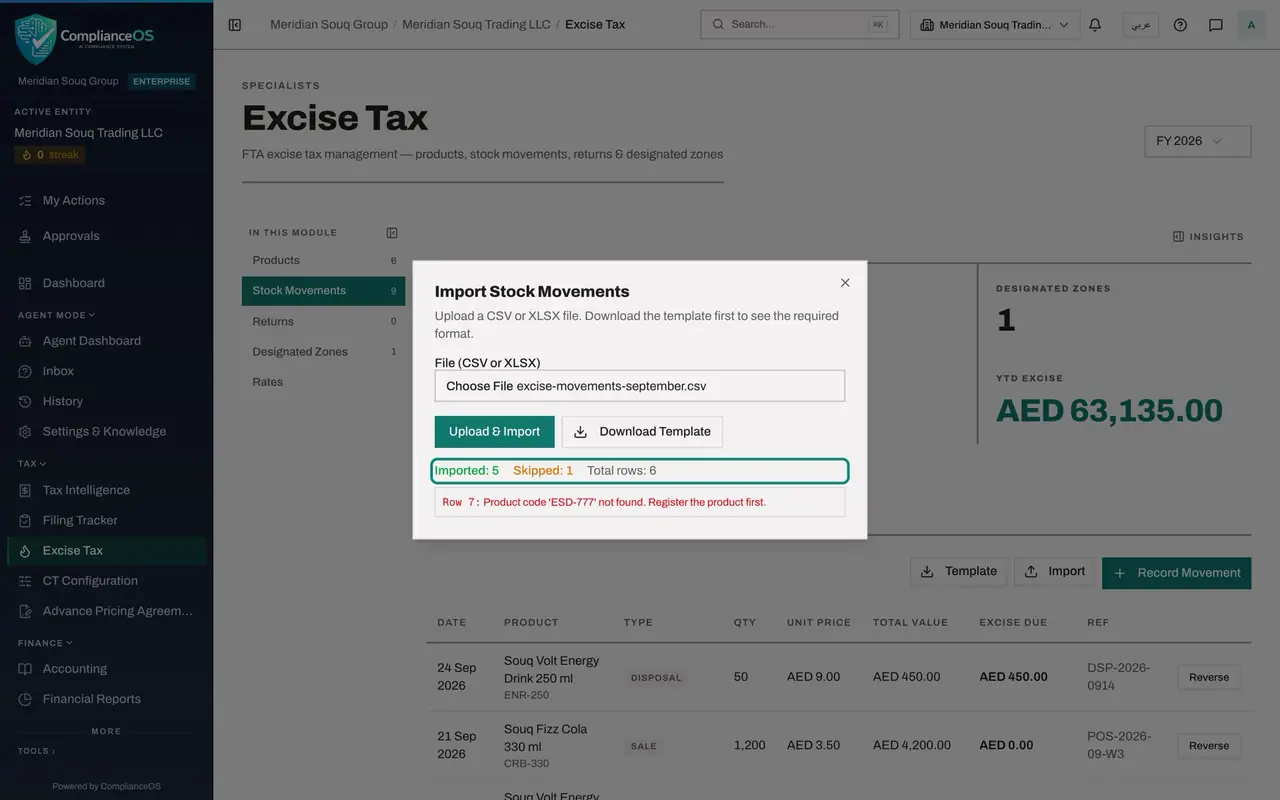
Task: Switch language to Arabic button
Action: pos(1140,25)
